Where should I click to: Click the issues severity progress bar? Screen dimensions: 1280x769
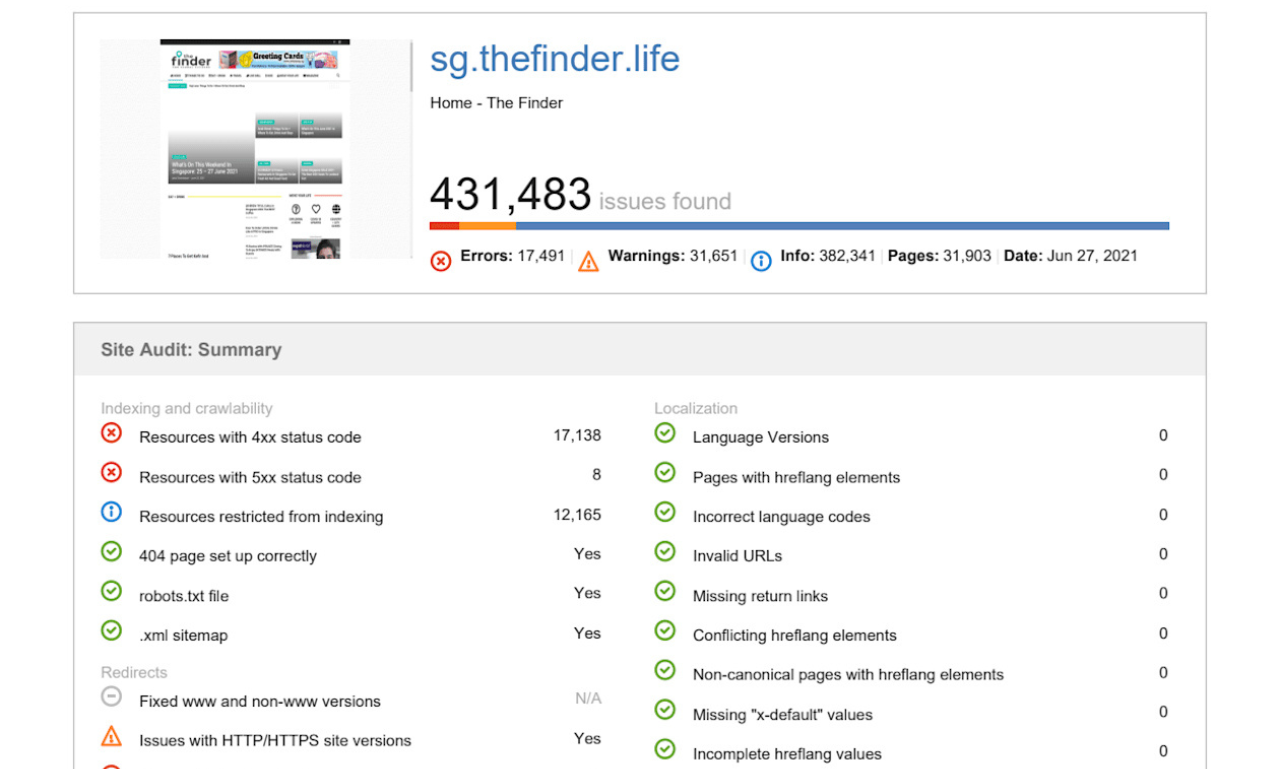point(798,225)
